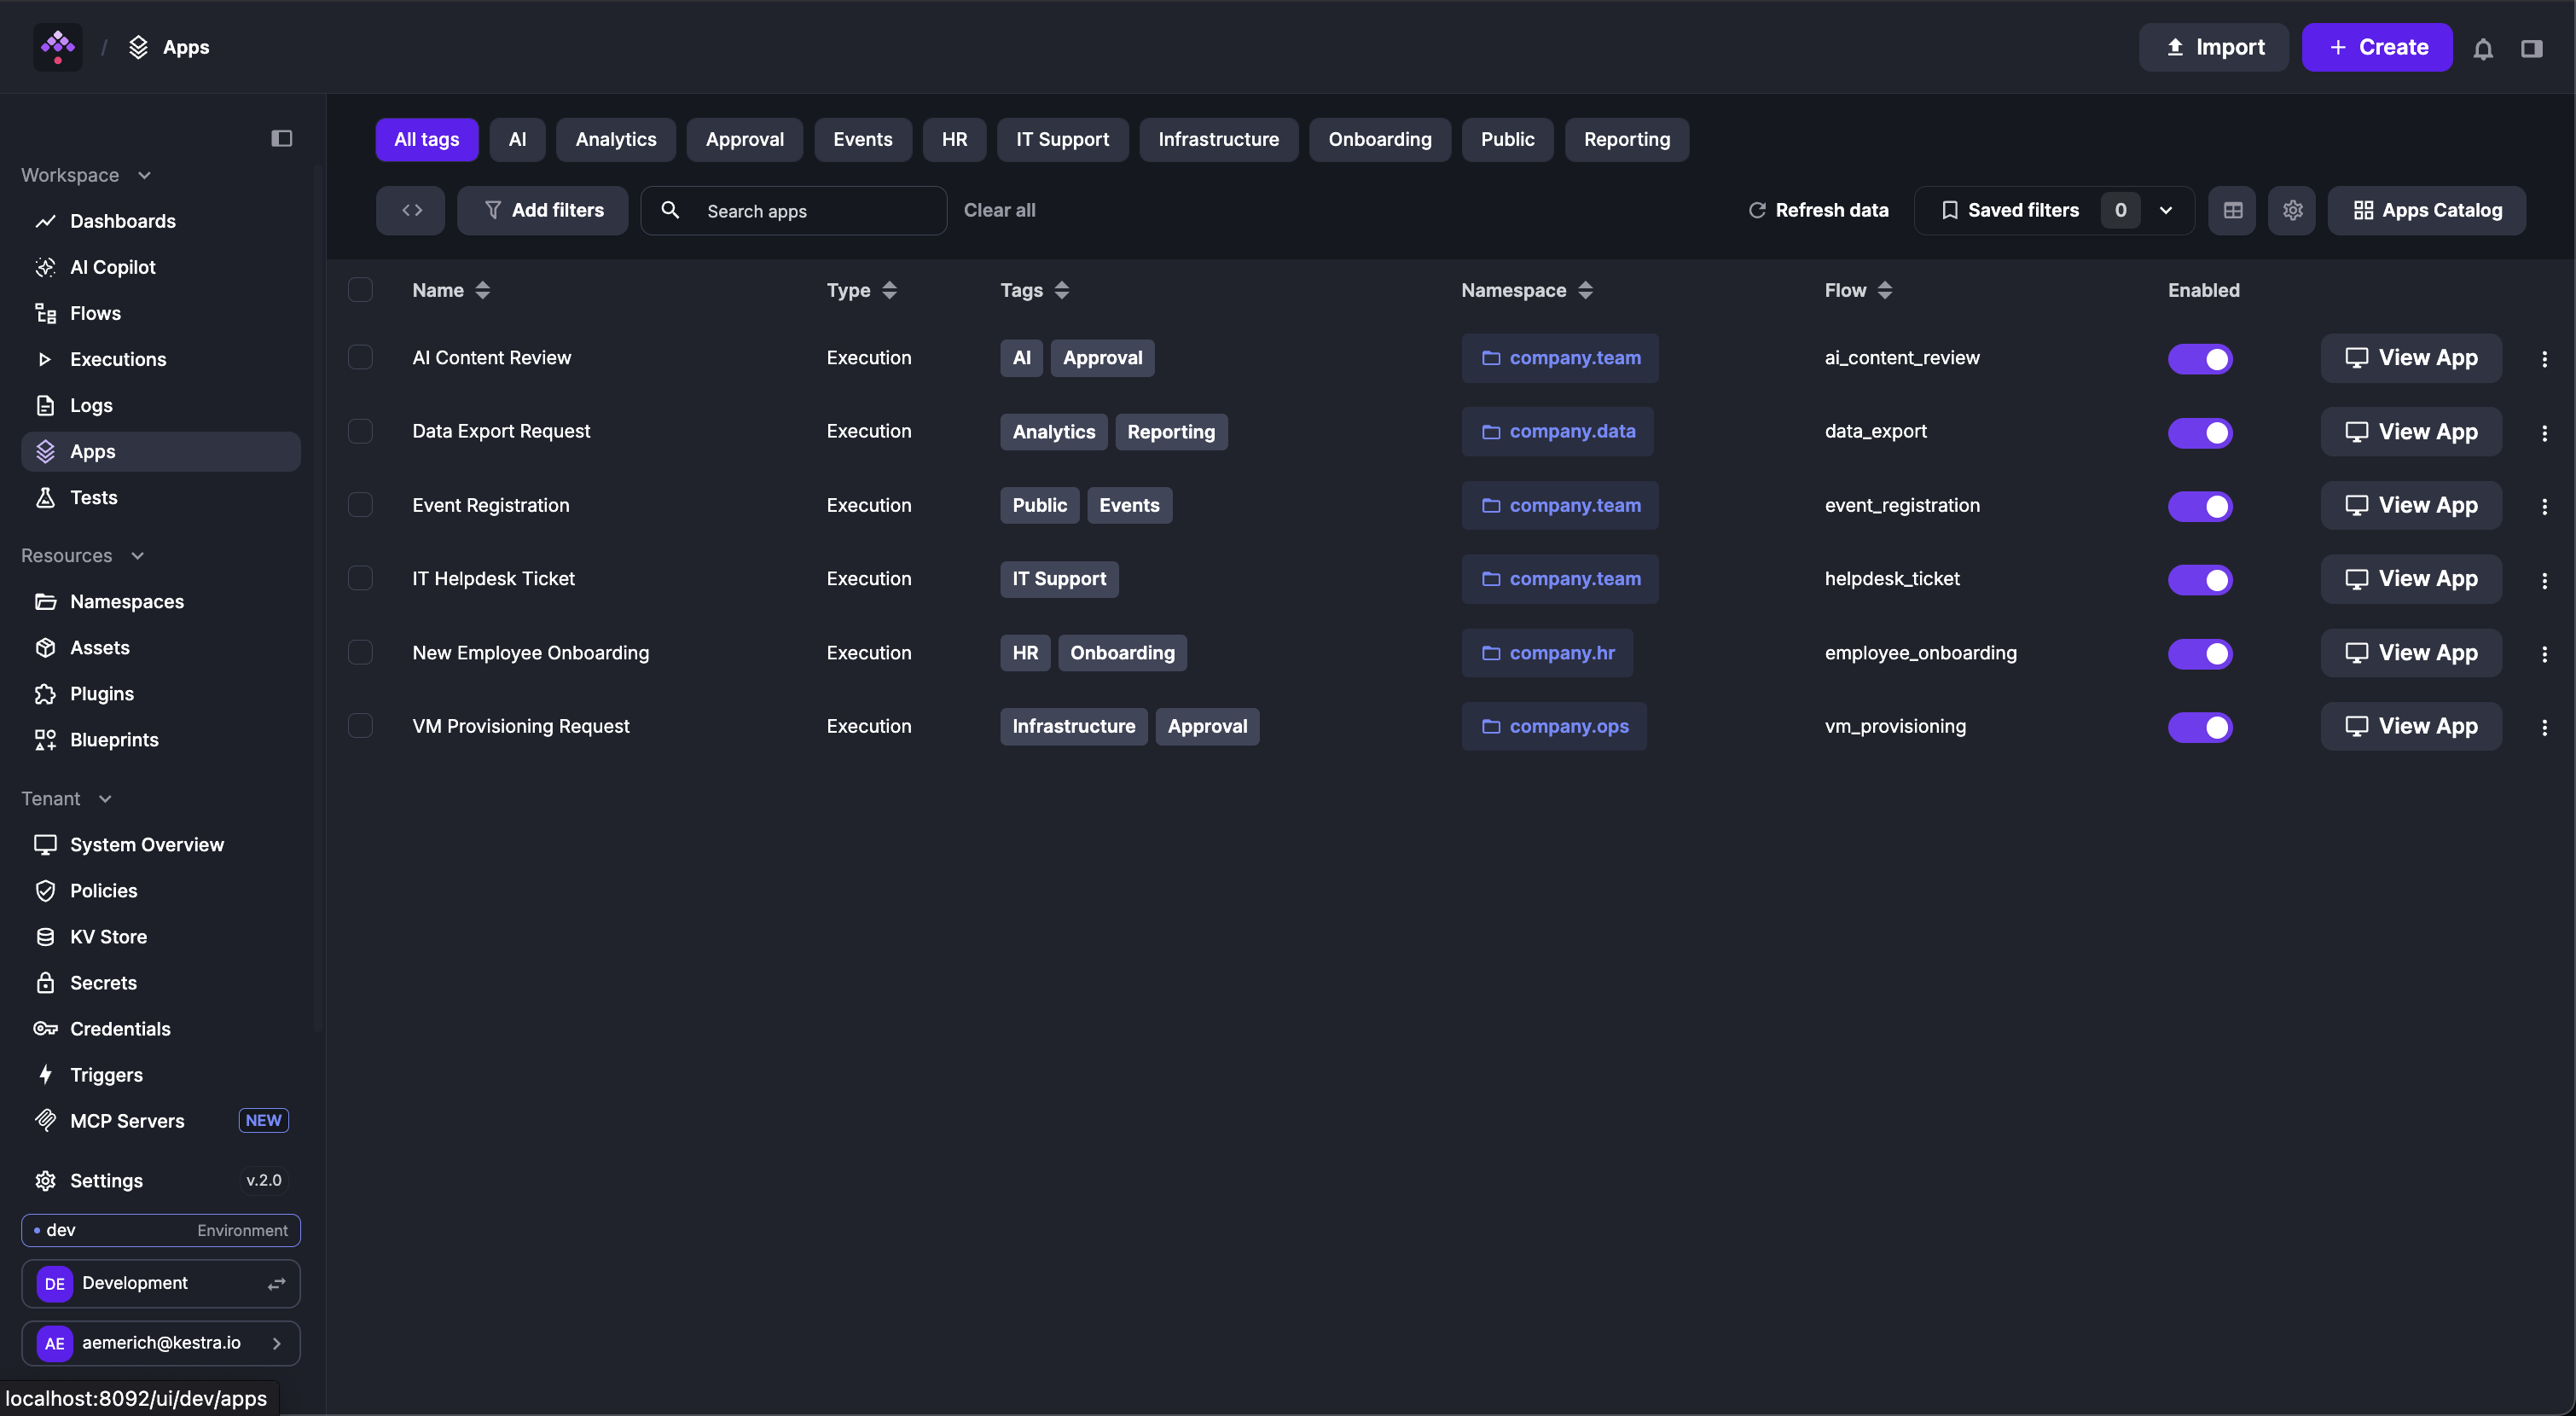Viewport: 2576px width, 1416px height.
Task: Disable the AI Content Review app toggle
Action: coord(2200,359)
